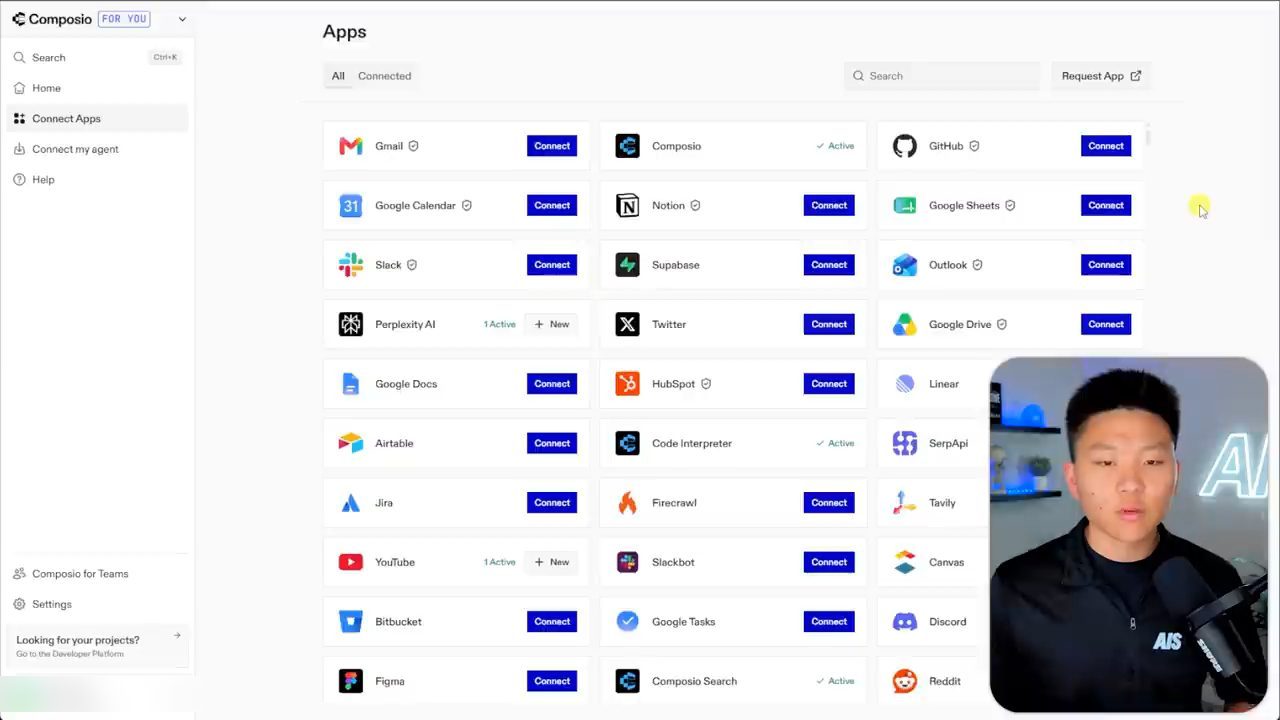Click the Google Calendar icon
The height and width of the screenshot is (720, 1280).
(350, 205)
